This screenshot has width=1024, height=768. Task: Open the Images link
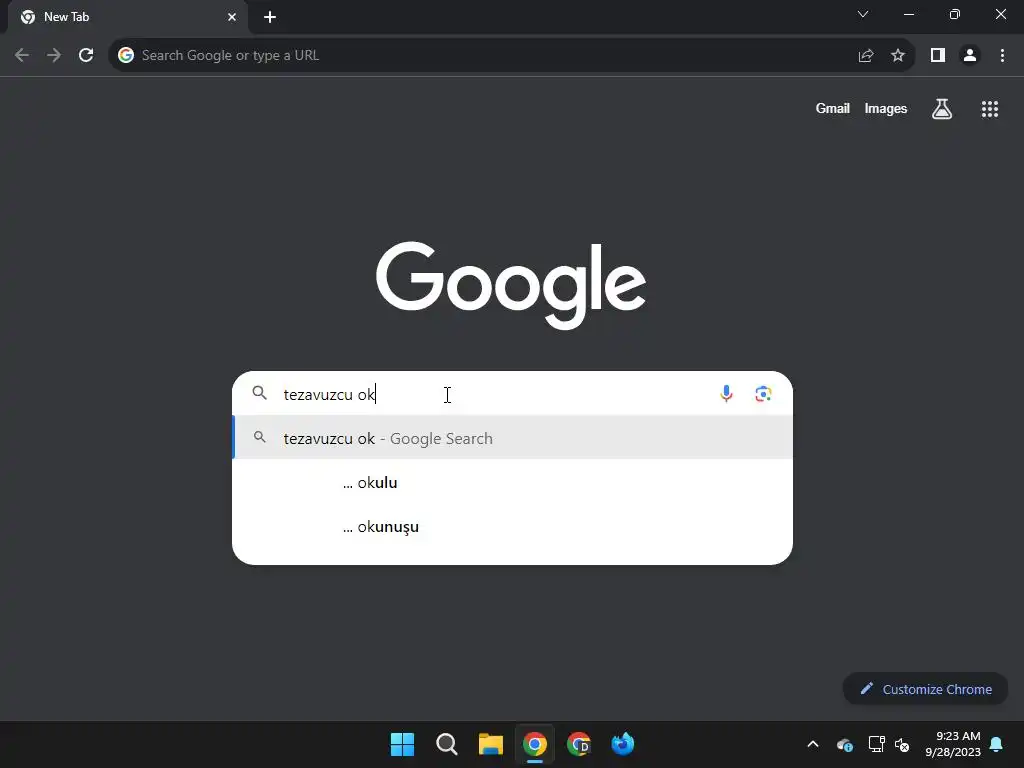click(886, 108)
